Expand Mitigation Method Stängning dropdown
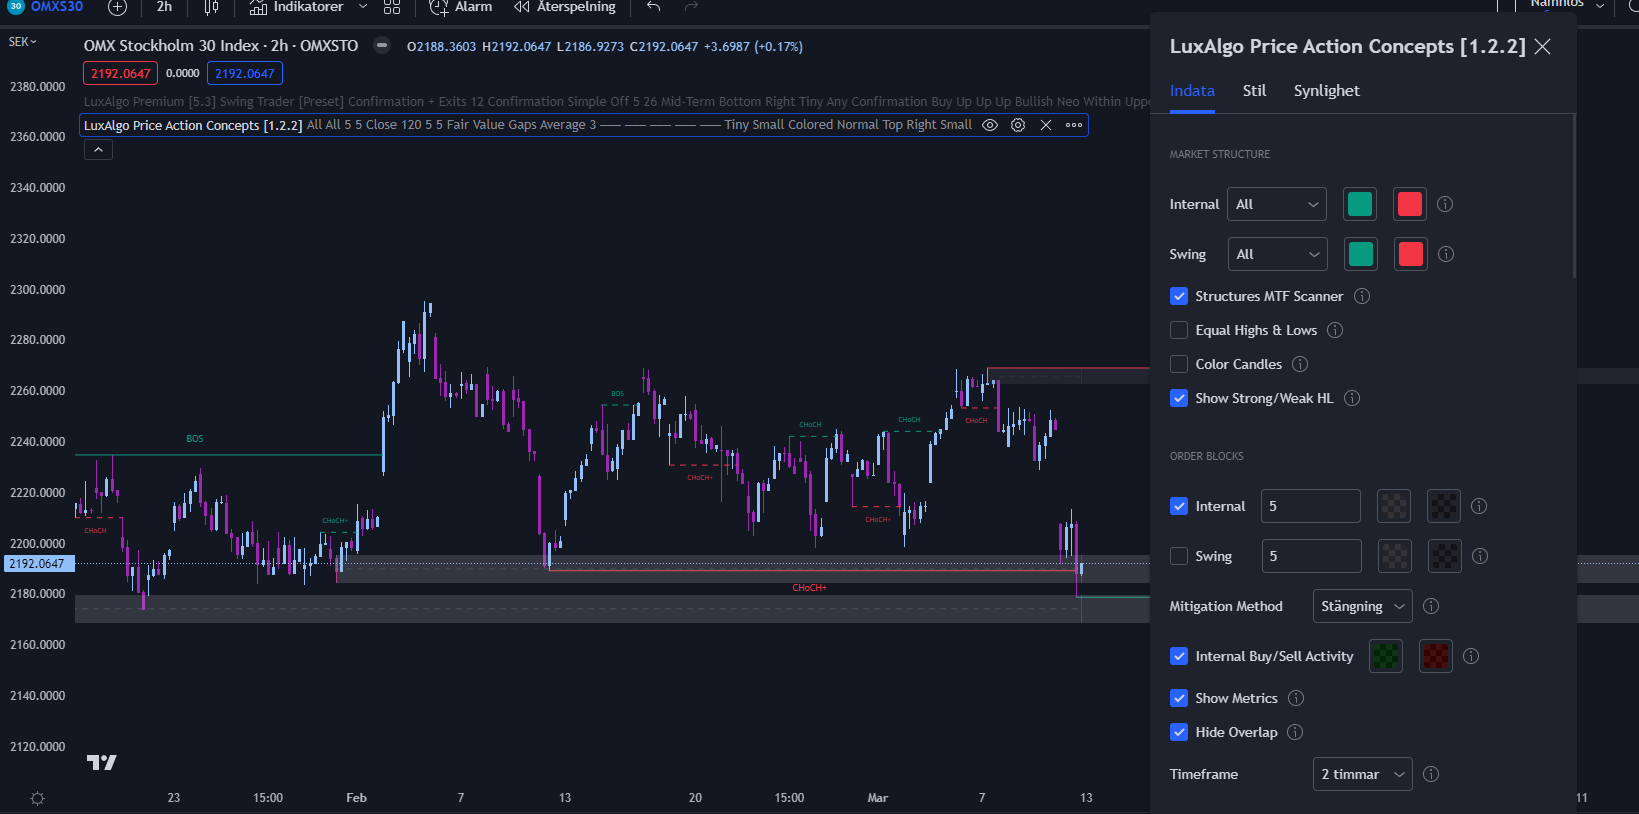The height and width of the screenshot is (814, 1639). pos(1362,606)
